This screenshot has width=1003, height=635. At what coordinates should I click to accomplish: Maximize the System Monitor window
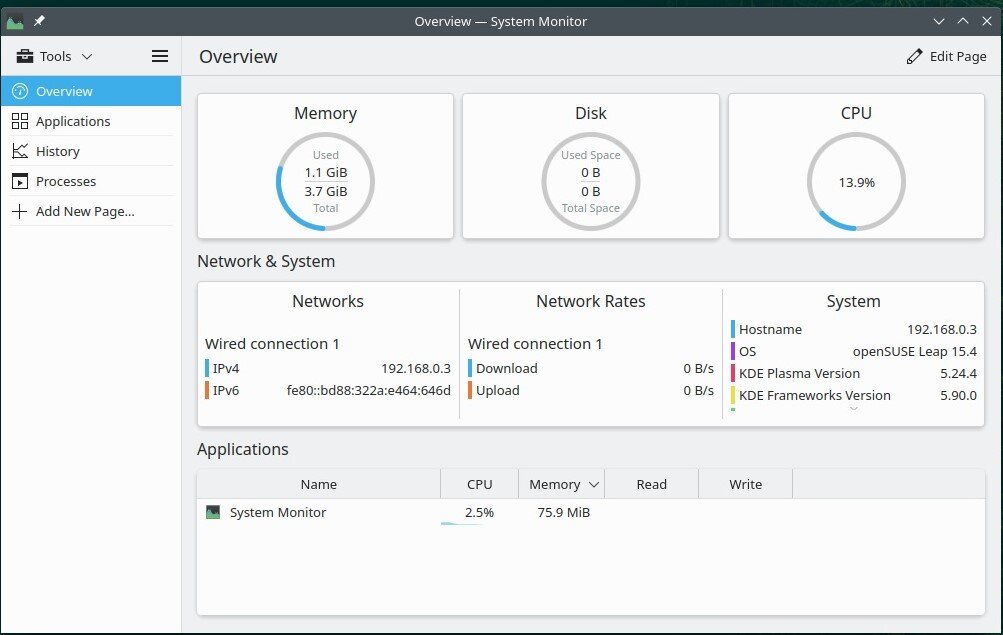963,21
